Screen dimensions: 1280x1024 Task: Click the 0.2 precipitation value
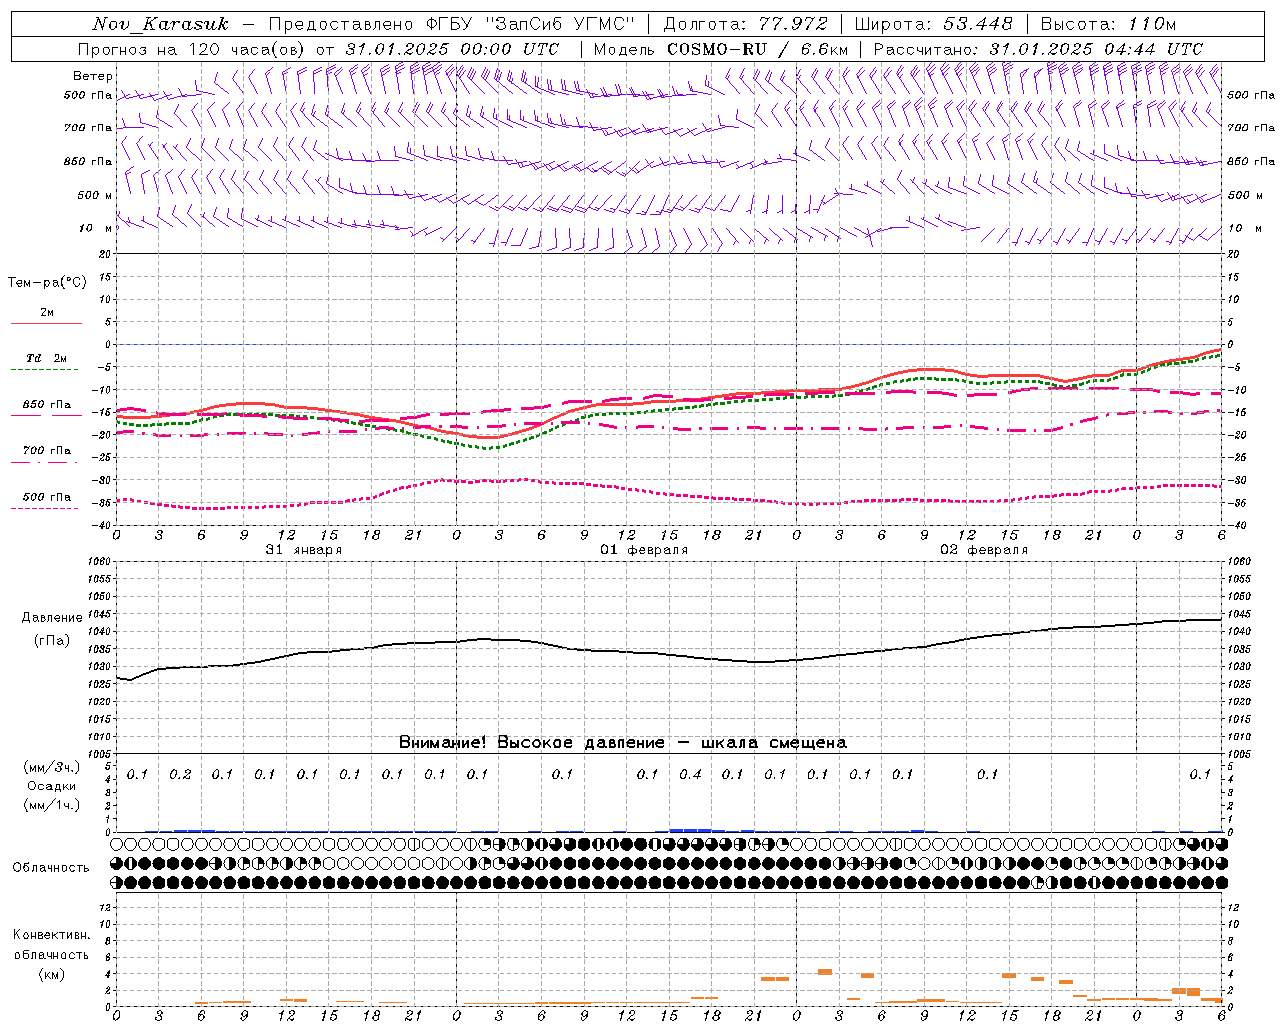coord(180,775)
